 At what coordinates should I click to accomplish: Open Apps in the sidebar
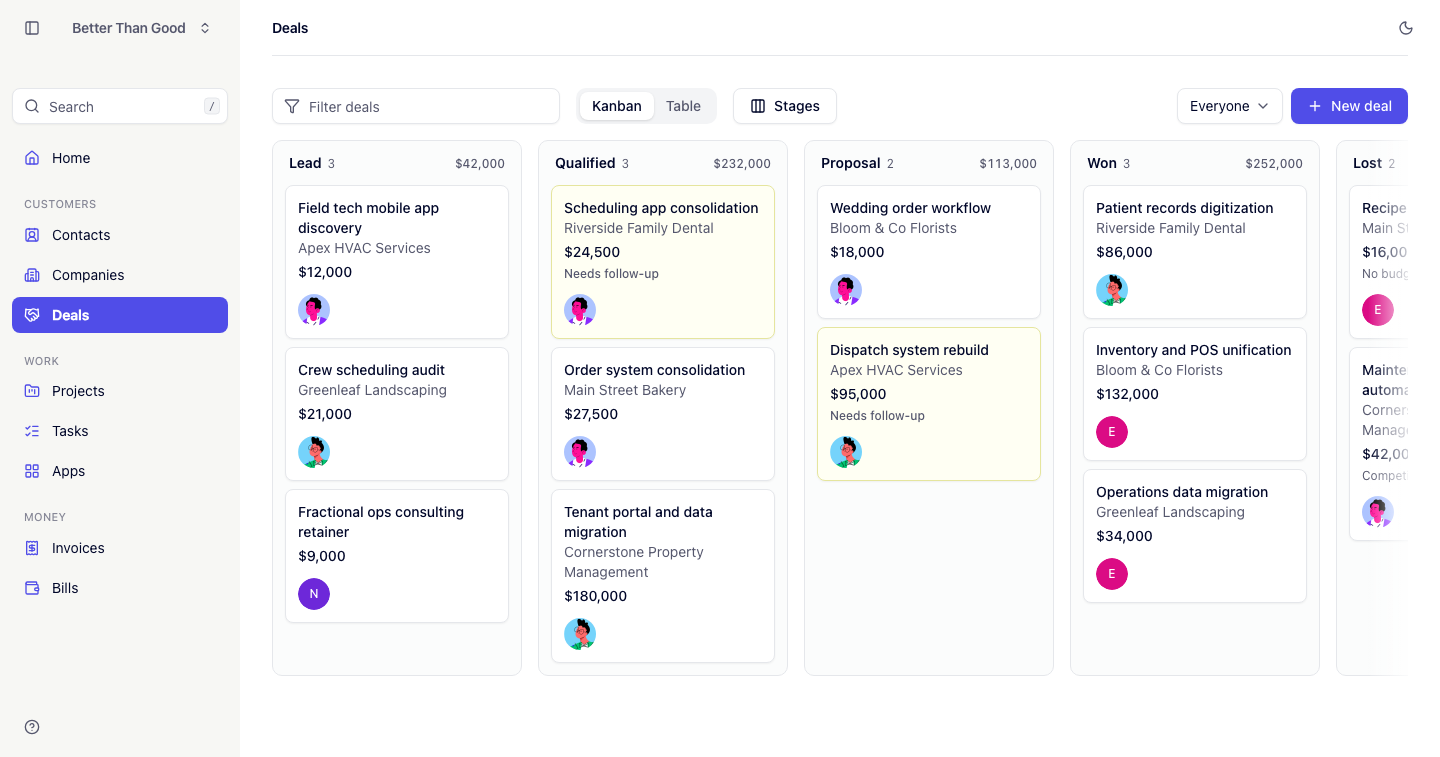tap(120, 471)
